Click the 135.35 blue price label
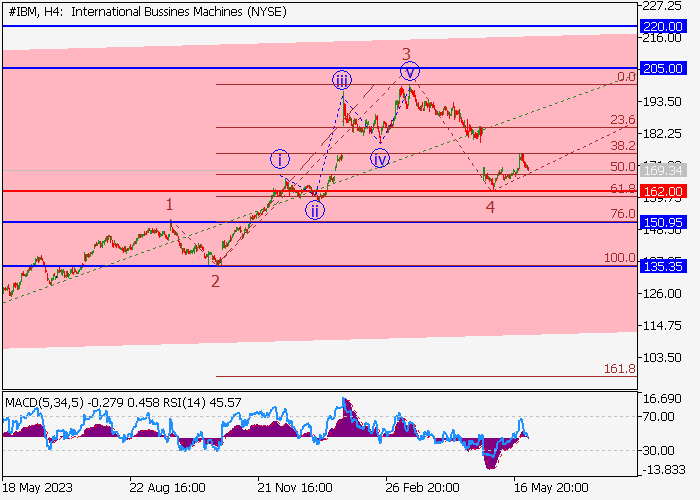Image resolution: width=700 pixels, height=500 pixels. point(663,267)
